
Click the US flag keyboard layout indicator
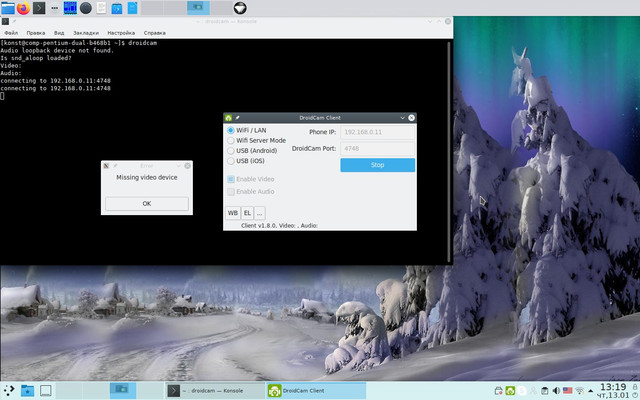tap(567, 391)
